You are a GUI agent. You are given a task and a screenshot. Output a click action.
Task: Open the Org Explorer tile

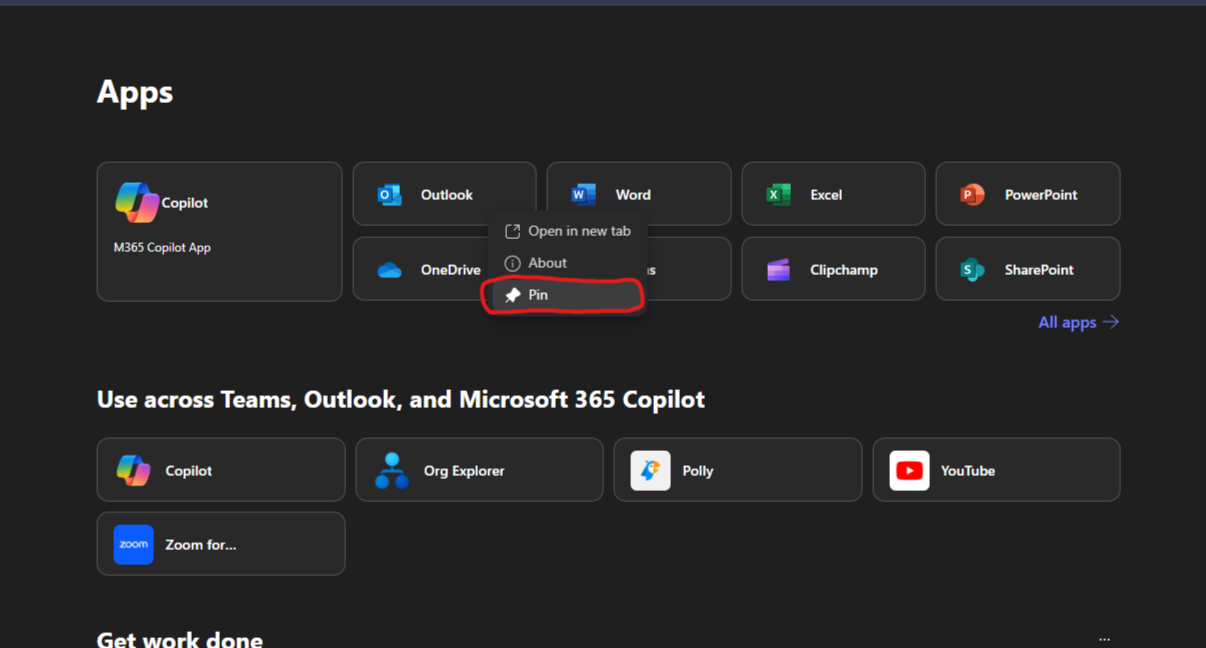479,470
